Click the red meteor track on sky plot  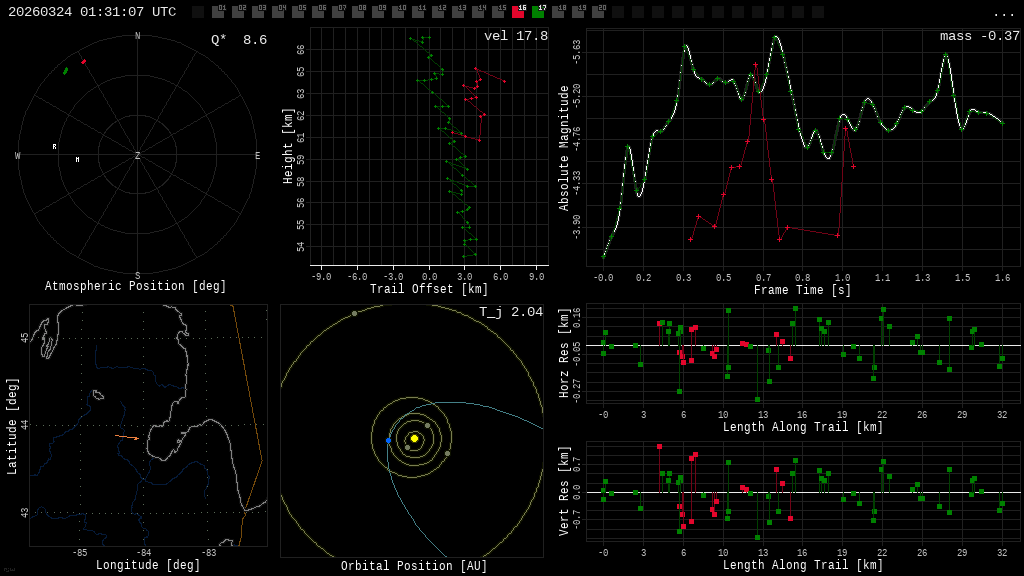tap(83, 61)
